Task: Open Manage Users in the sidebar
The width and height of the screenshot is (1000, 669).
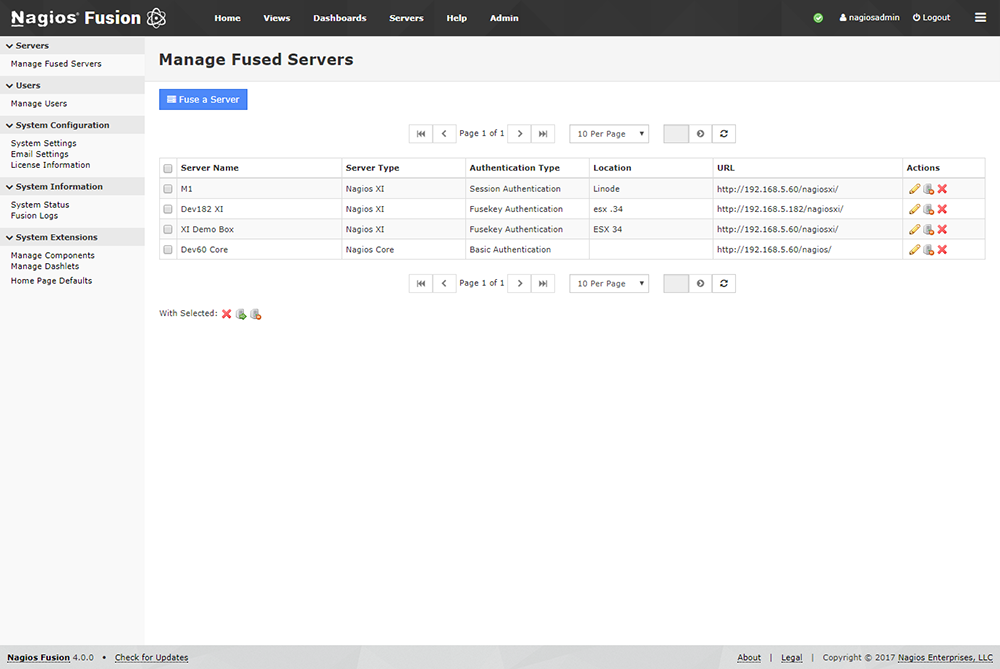Action: (x=39, y=103)
